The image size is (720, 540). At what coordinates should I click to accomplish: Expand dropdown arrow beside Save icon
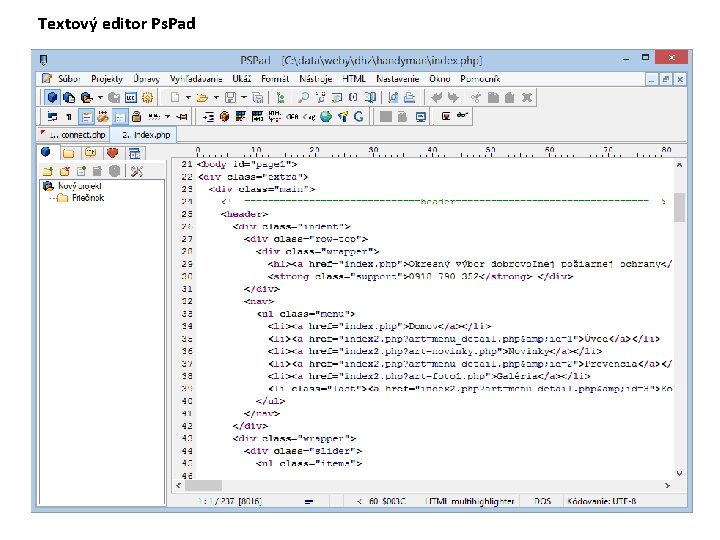pyautogui.click(x=243, y=97)
